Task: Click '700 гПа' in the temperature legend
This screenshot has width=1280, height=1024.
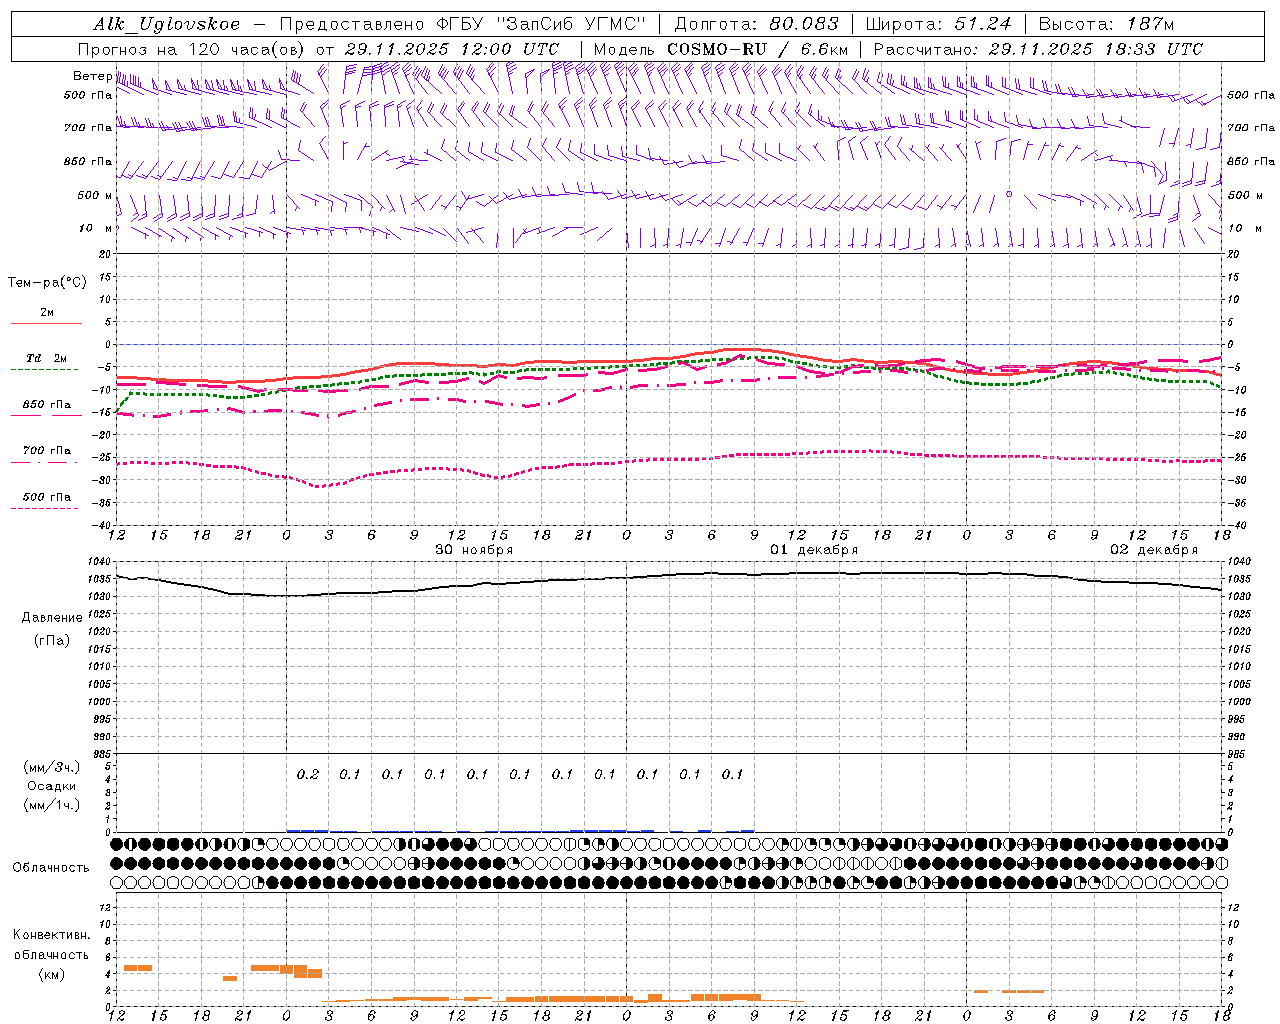Action: 47,451
